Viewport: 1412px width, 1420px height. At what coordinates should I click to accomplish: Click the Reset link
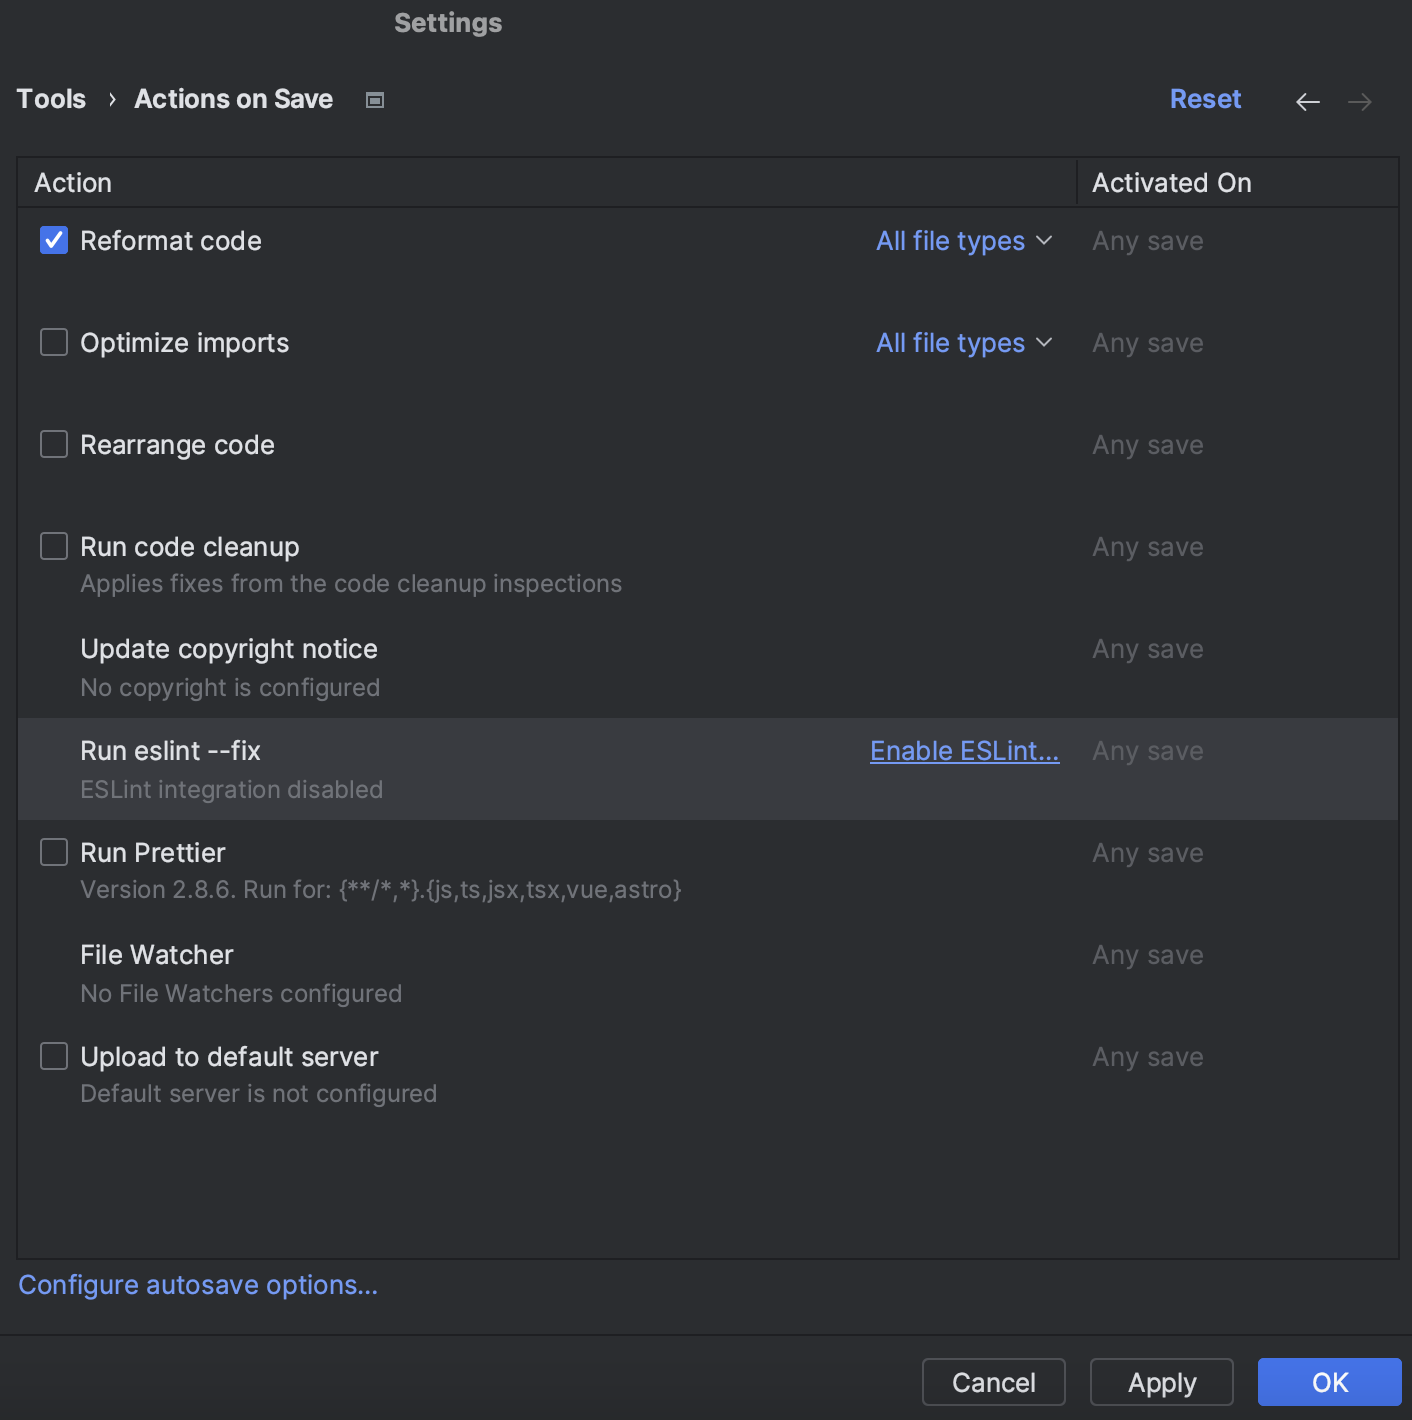click(x=1205, y=99)
